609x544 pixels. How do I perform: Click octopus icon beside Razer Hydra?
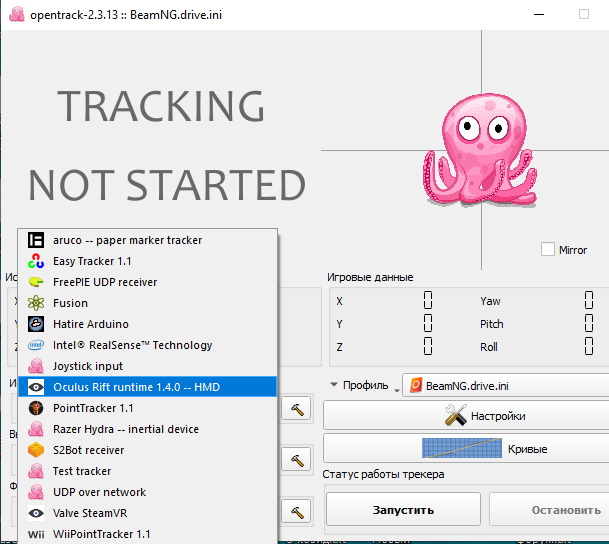(x=36, y=429)
